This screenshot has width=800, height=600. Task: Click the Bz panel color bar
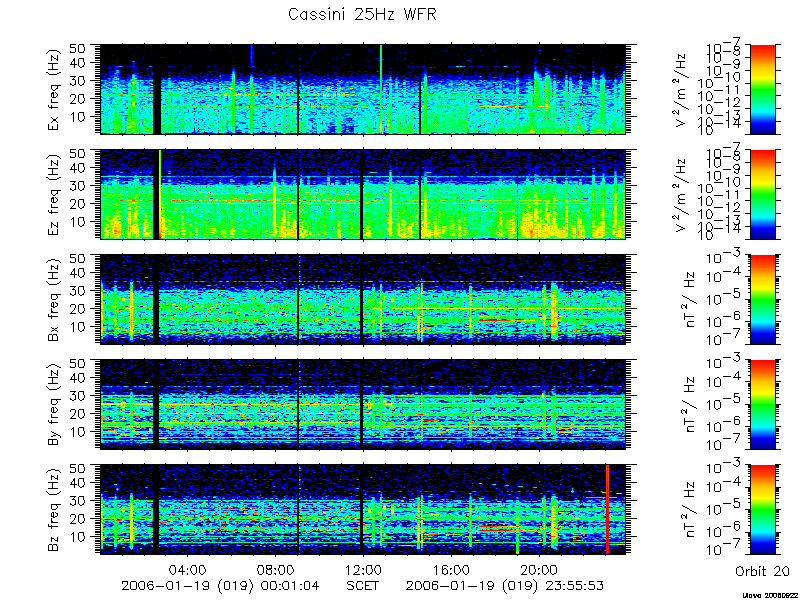pyautogui.click(x=763, y=510)
